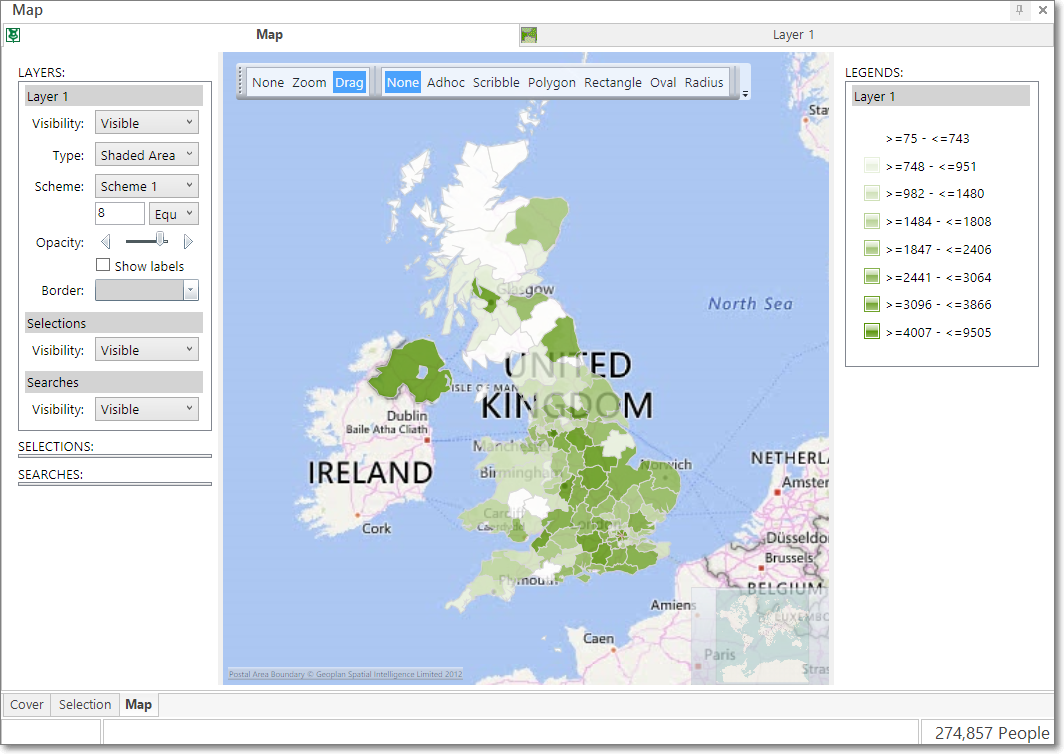This screenshot has height=754, width=1064.
Task: Select the Oval selection tool
Action: point(663,82)
